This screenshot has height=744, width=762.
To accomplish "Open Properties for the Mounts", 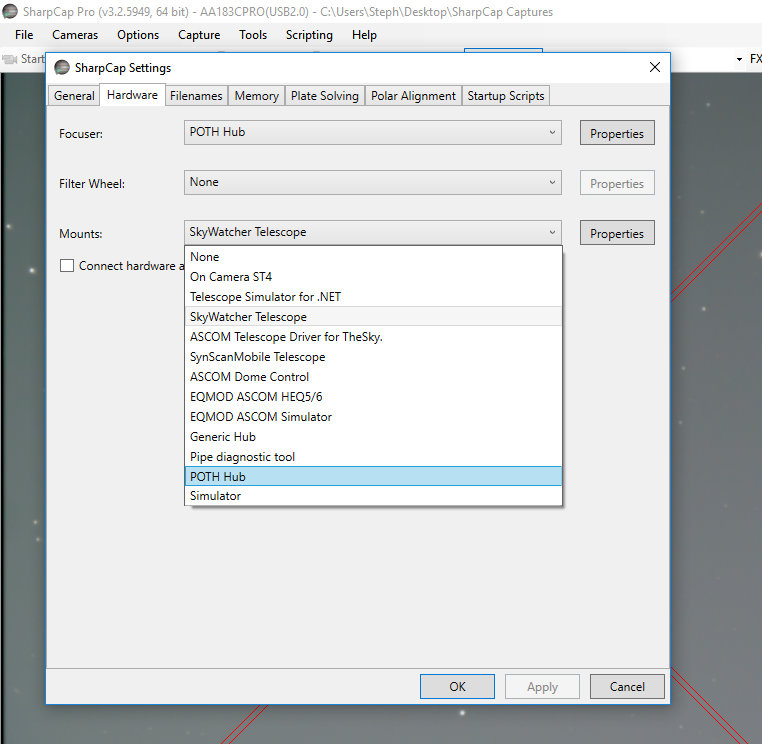I will tap(617, 233).
